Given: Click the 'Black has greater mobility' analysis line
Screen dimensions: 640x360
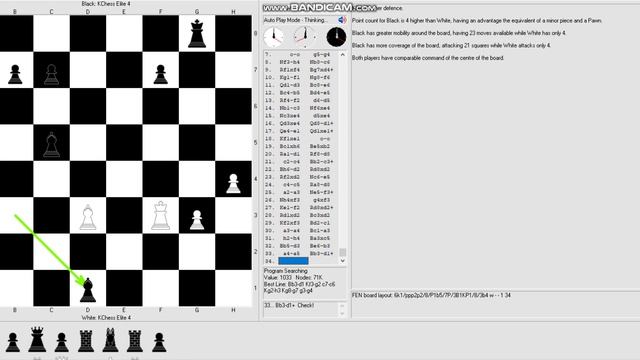Looking at the screenshot, I should [459, 33].
